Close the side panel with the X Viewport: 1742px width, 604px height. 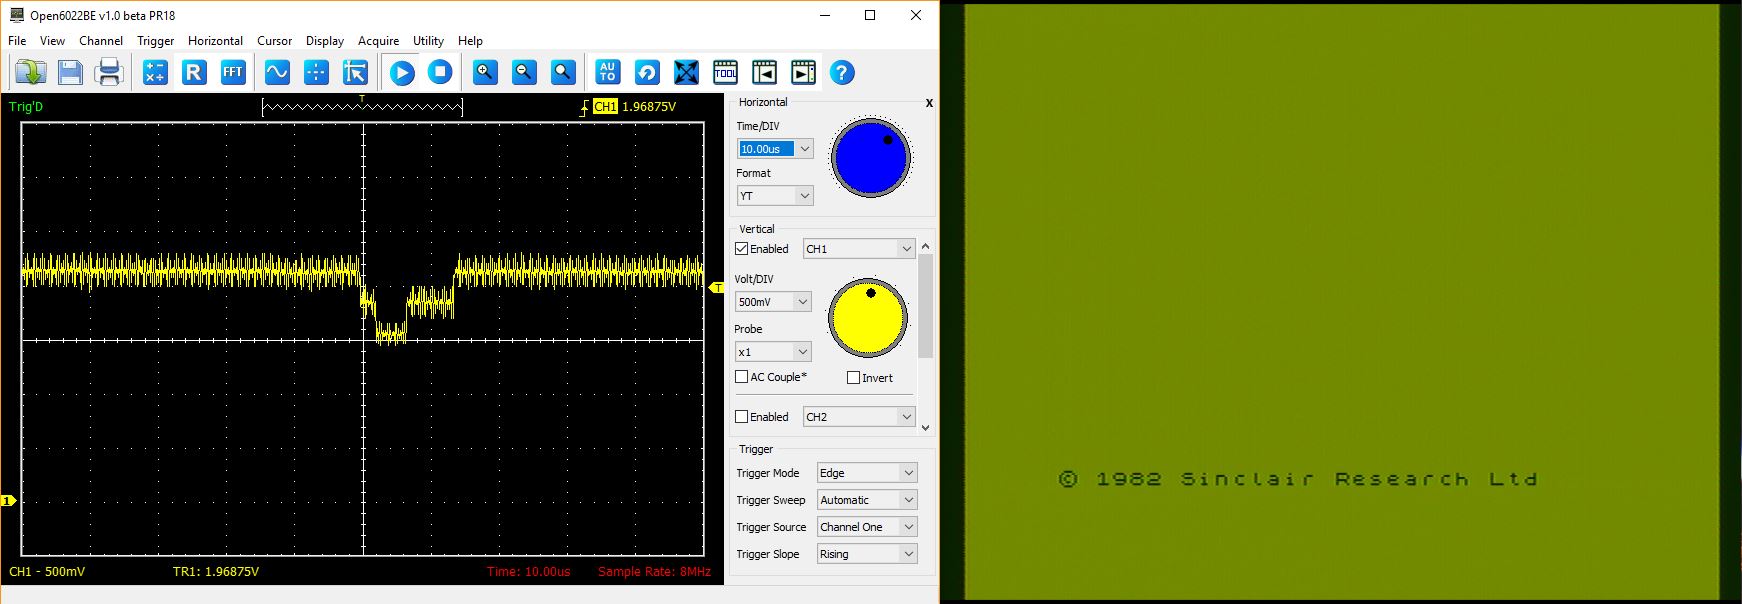point(929,103)
